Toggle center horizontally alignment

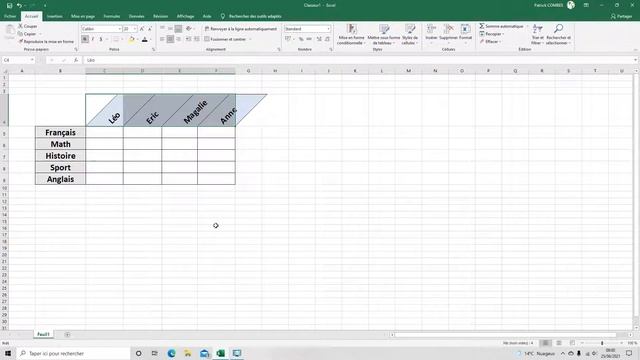pyautogui.click(x=170, y=39)
